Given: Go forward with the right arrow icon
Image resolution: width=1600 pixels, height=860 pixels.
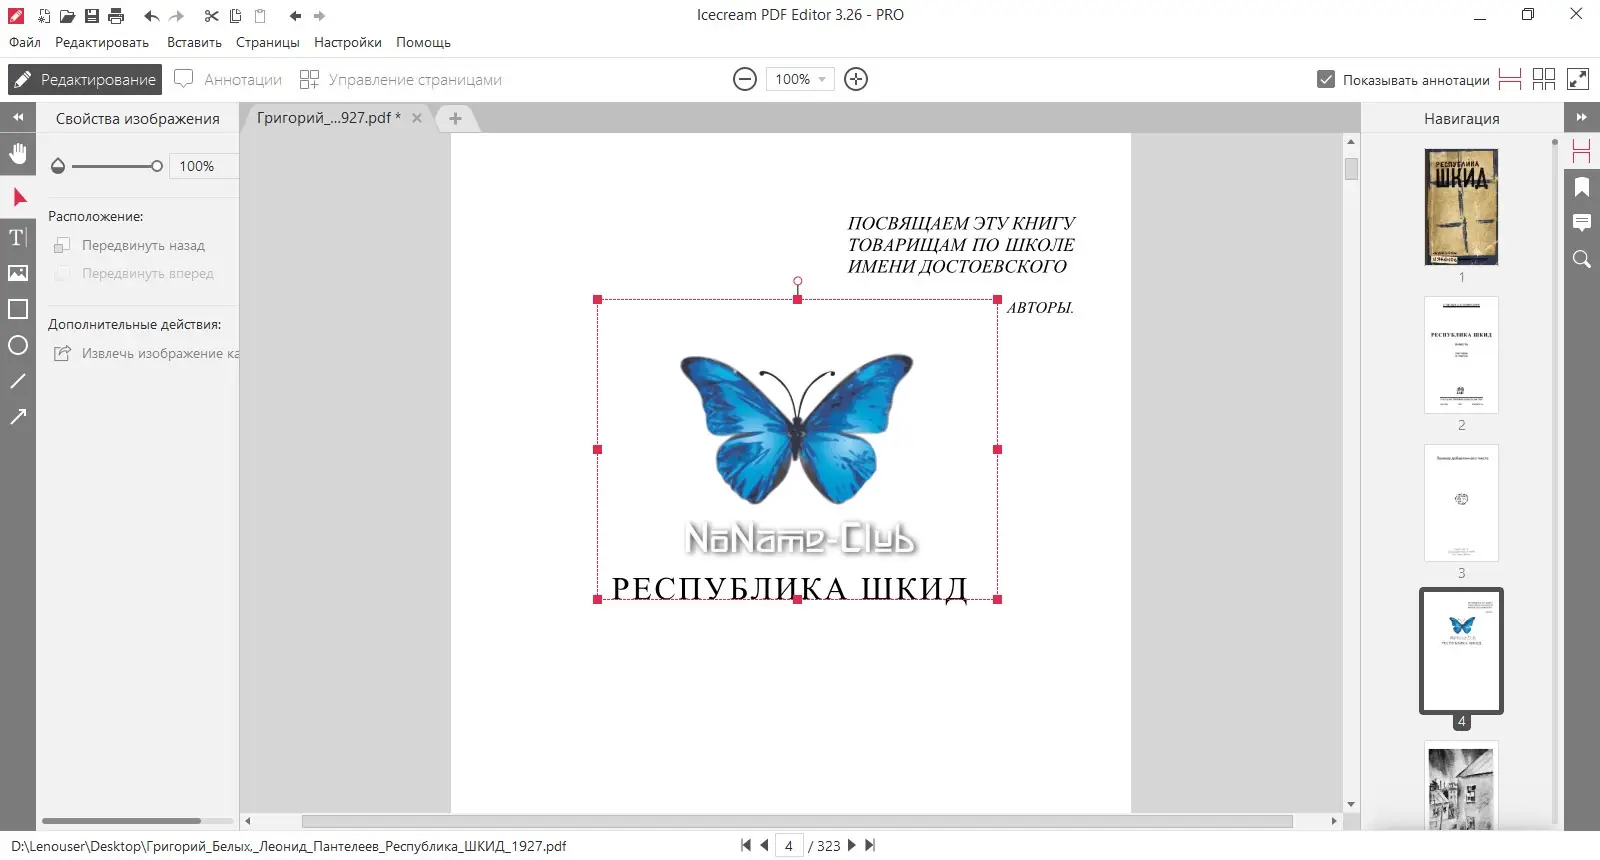Looking at the screenshot, I should pos(320,16).
